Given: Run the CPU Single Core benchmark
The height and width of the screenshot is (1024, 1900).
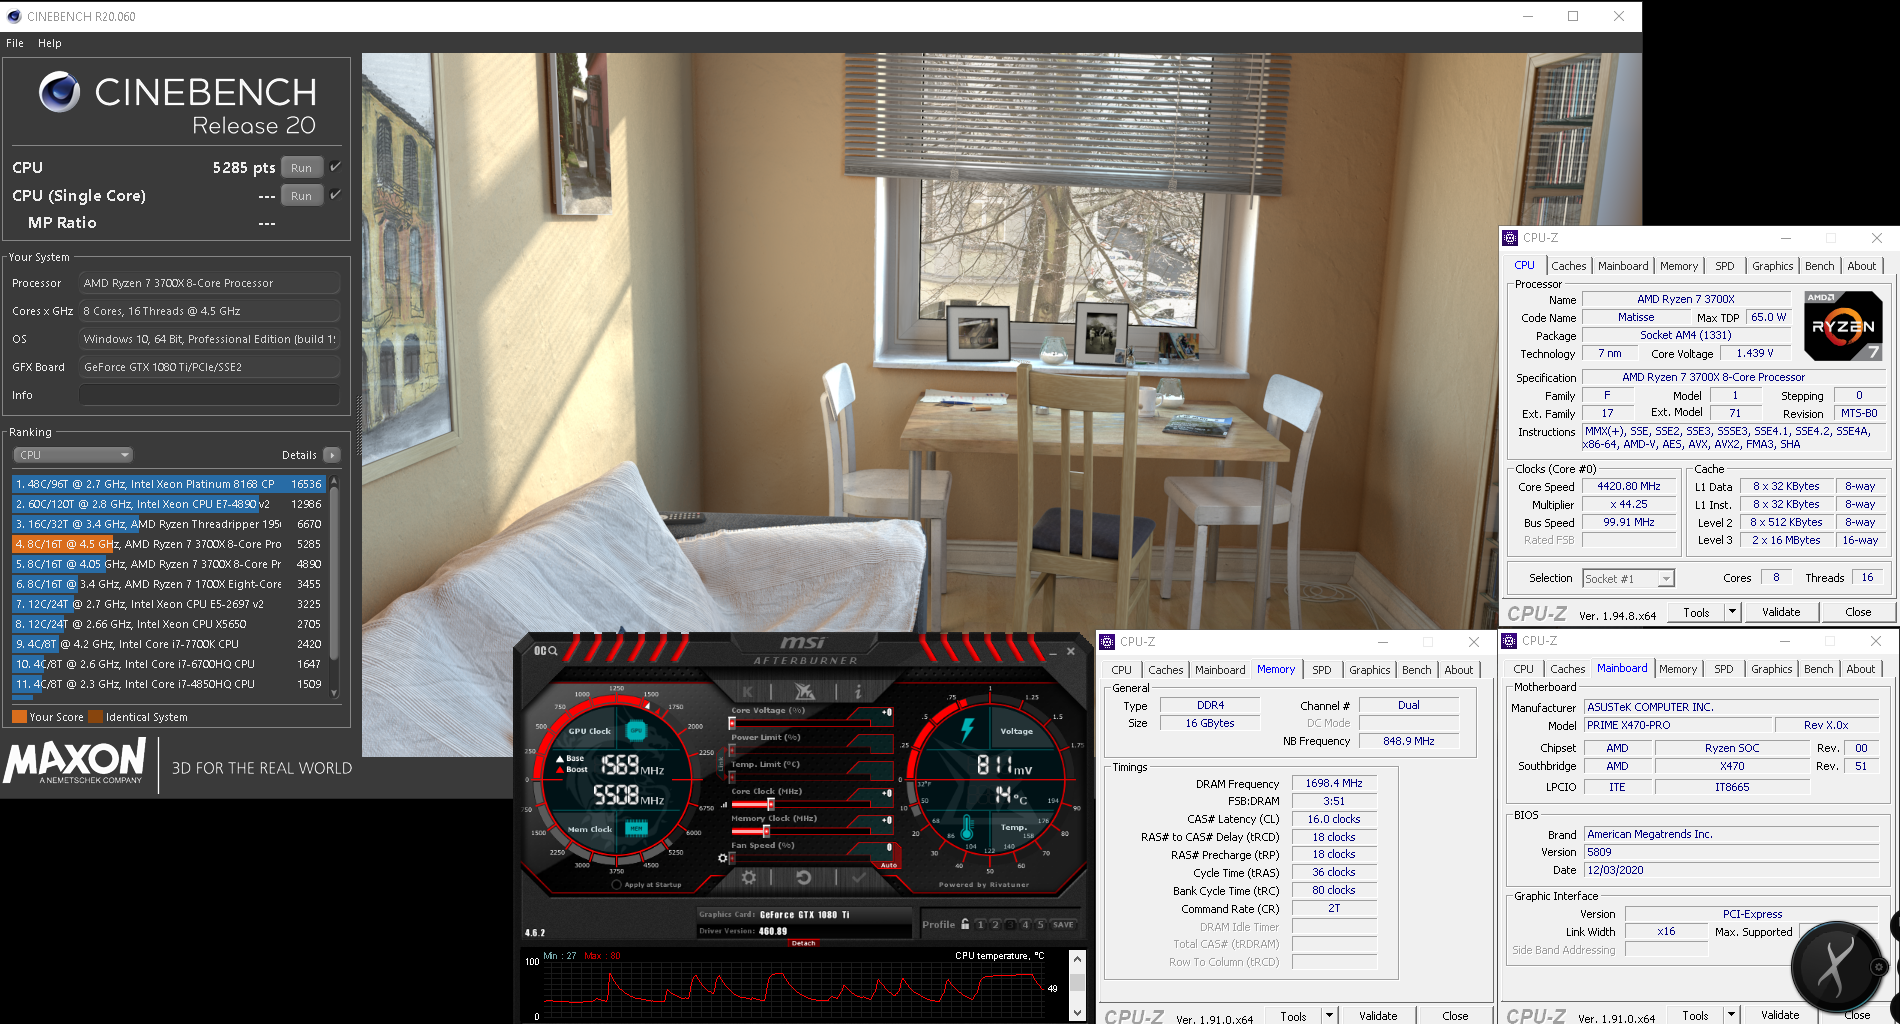Looking at the screenshot, I should (302, 196).
